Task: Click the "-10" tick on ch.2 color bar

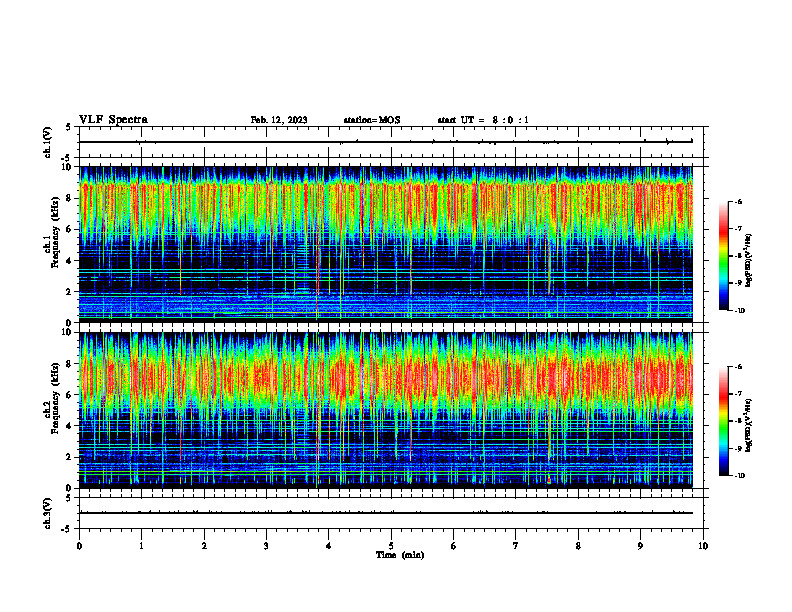Action: tap(740, 476)
